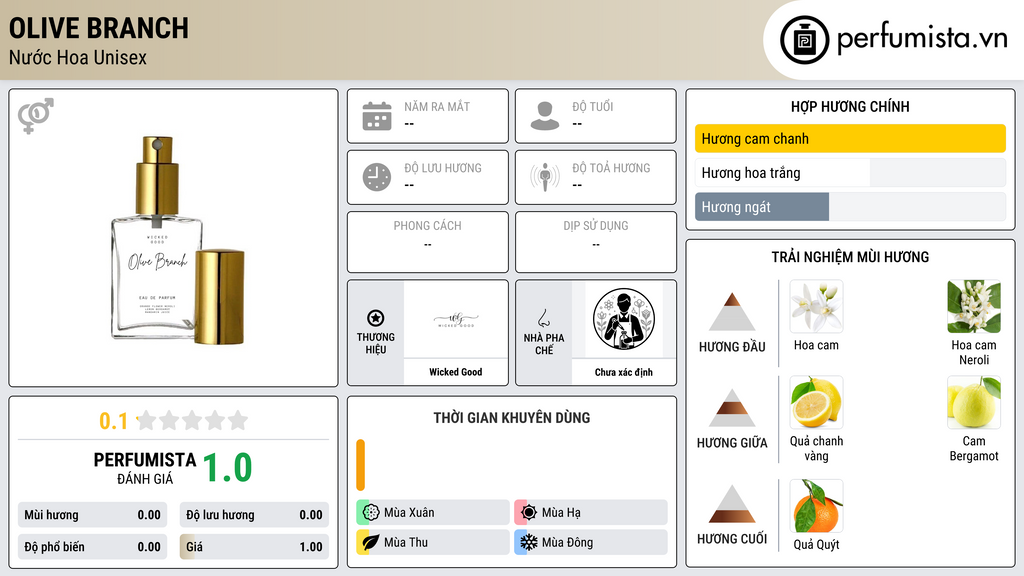Click the unisex gender symbol icon
1024x576 pixels.
point(35,116)
